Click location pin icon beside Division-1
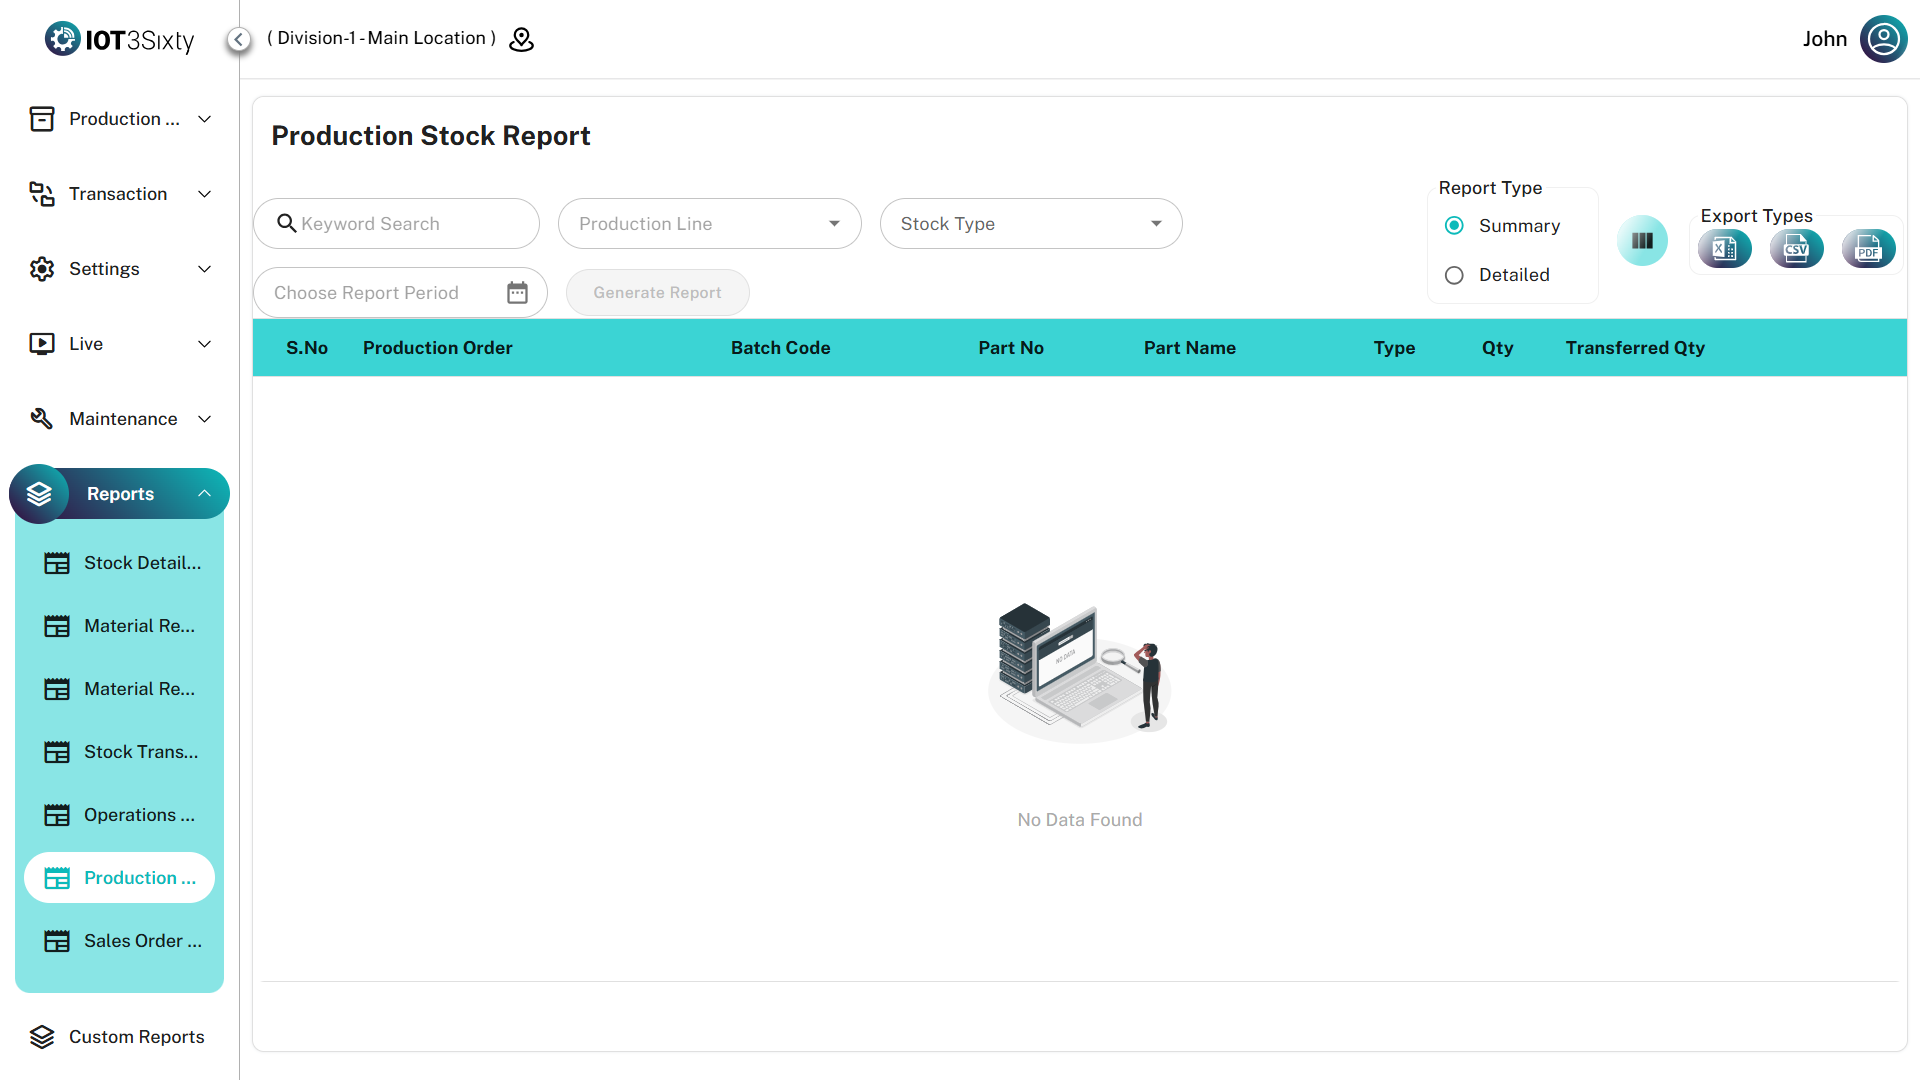This screenshot has height=1080, width=1920. pyautogui.click(x=522, y=39)
